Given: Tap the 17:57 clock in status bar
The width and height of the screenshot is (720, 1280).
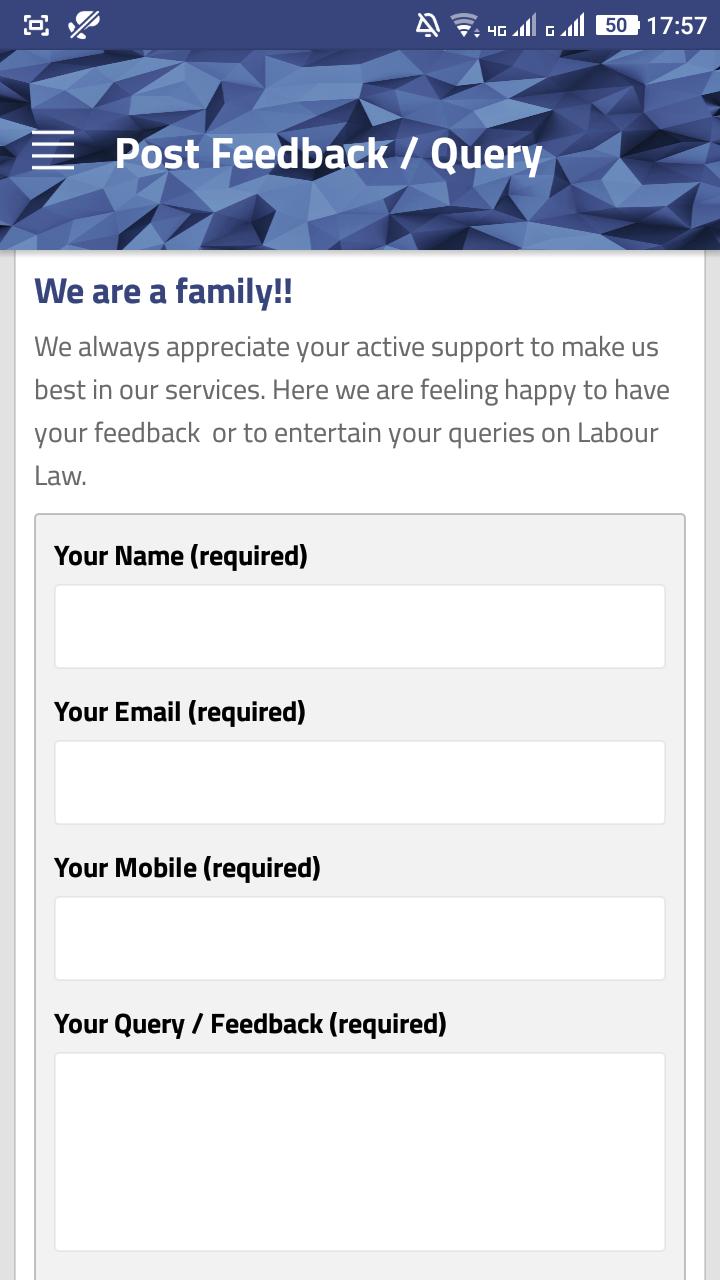Looking at the screenshot, I should [677, 25].
